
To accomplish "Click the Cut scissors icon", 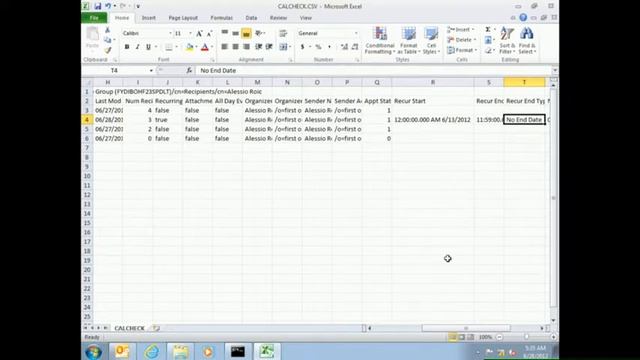I will click(x=108, y=30).
